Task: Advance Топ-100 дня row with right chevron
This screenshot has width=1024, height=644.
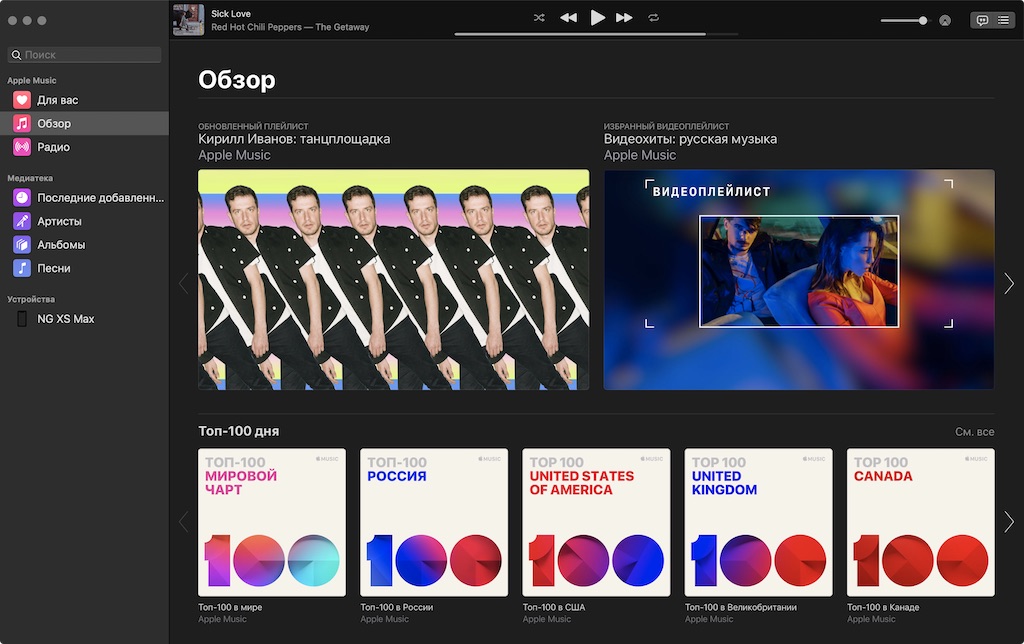Action: click(x=1009, y=521)
